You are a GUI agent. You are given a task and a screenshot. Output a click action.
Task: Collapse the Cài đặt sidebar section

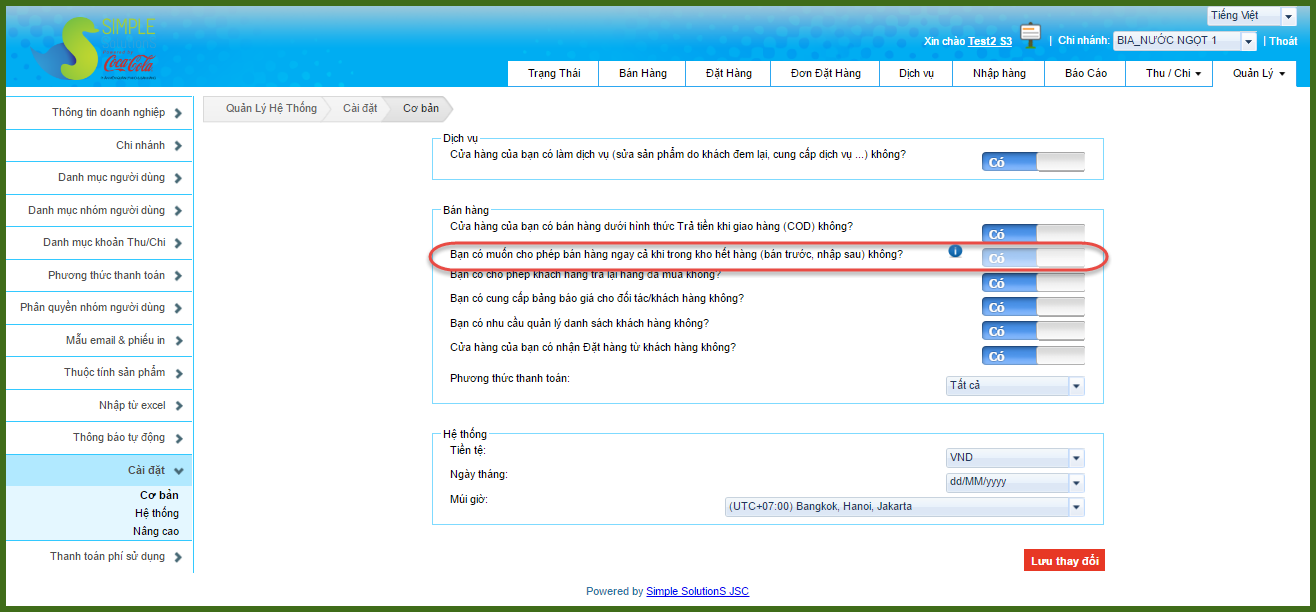point(178,470)
